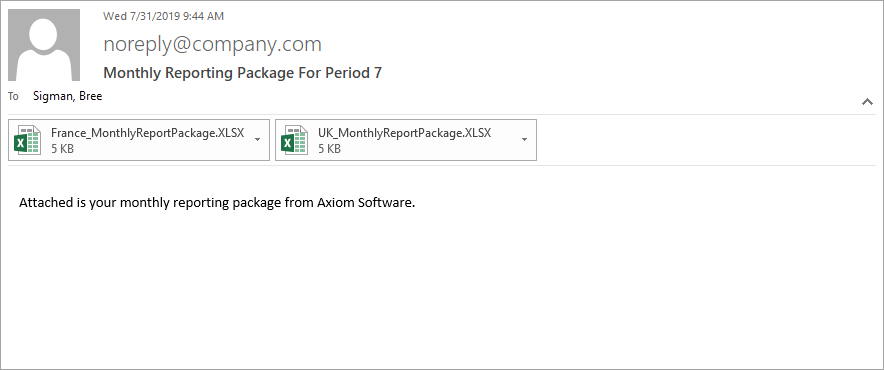Click the Excel icon of France attachment
The width and height of the screenshot is (884, 370).
pos(27,140)
